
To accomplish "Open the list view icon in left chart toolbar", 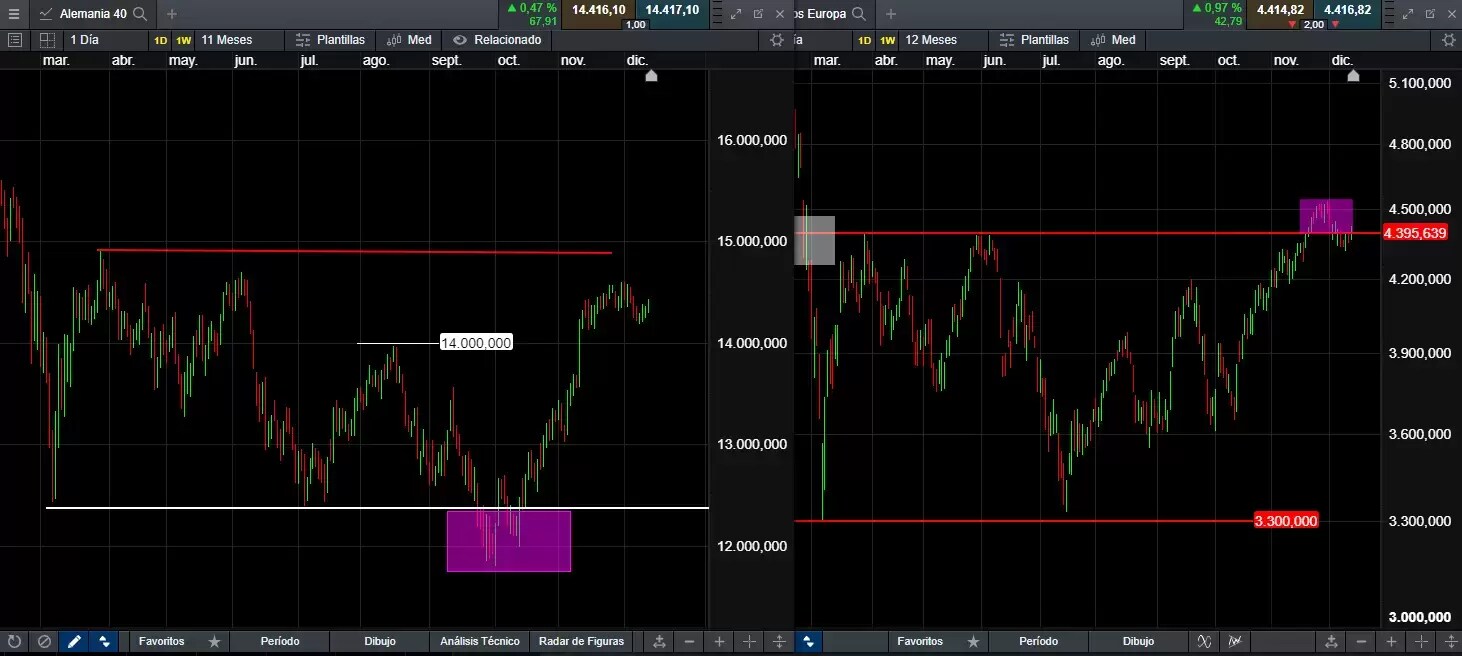I will [x=14, y=40].
